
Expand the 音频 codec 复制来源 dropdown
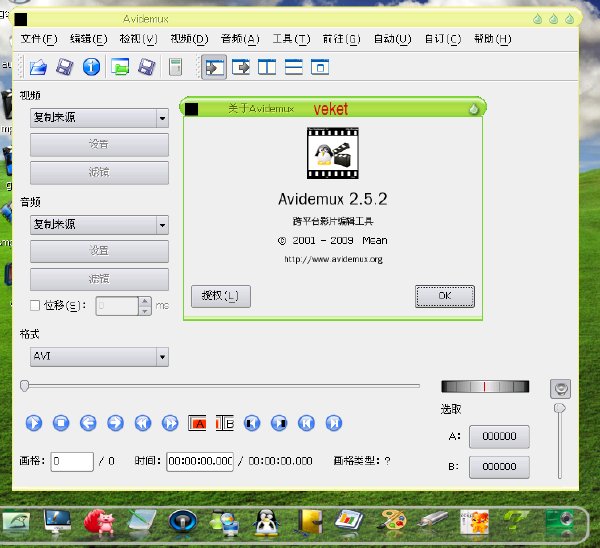tap(99, 225)
